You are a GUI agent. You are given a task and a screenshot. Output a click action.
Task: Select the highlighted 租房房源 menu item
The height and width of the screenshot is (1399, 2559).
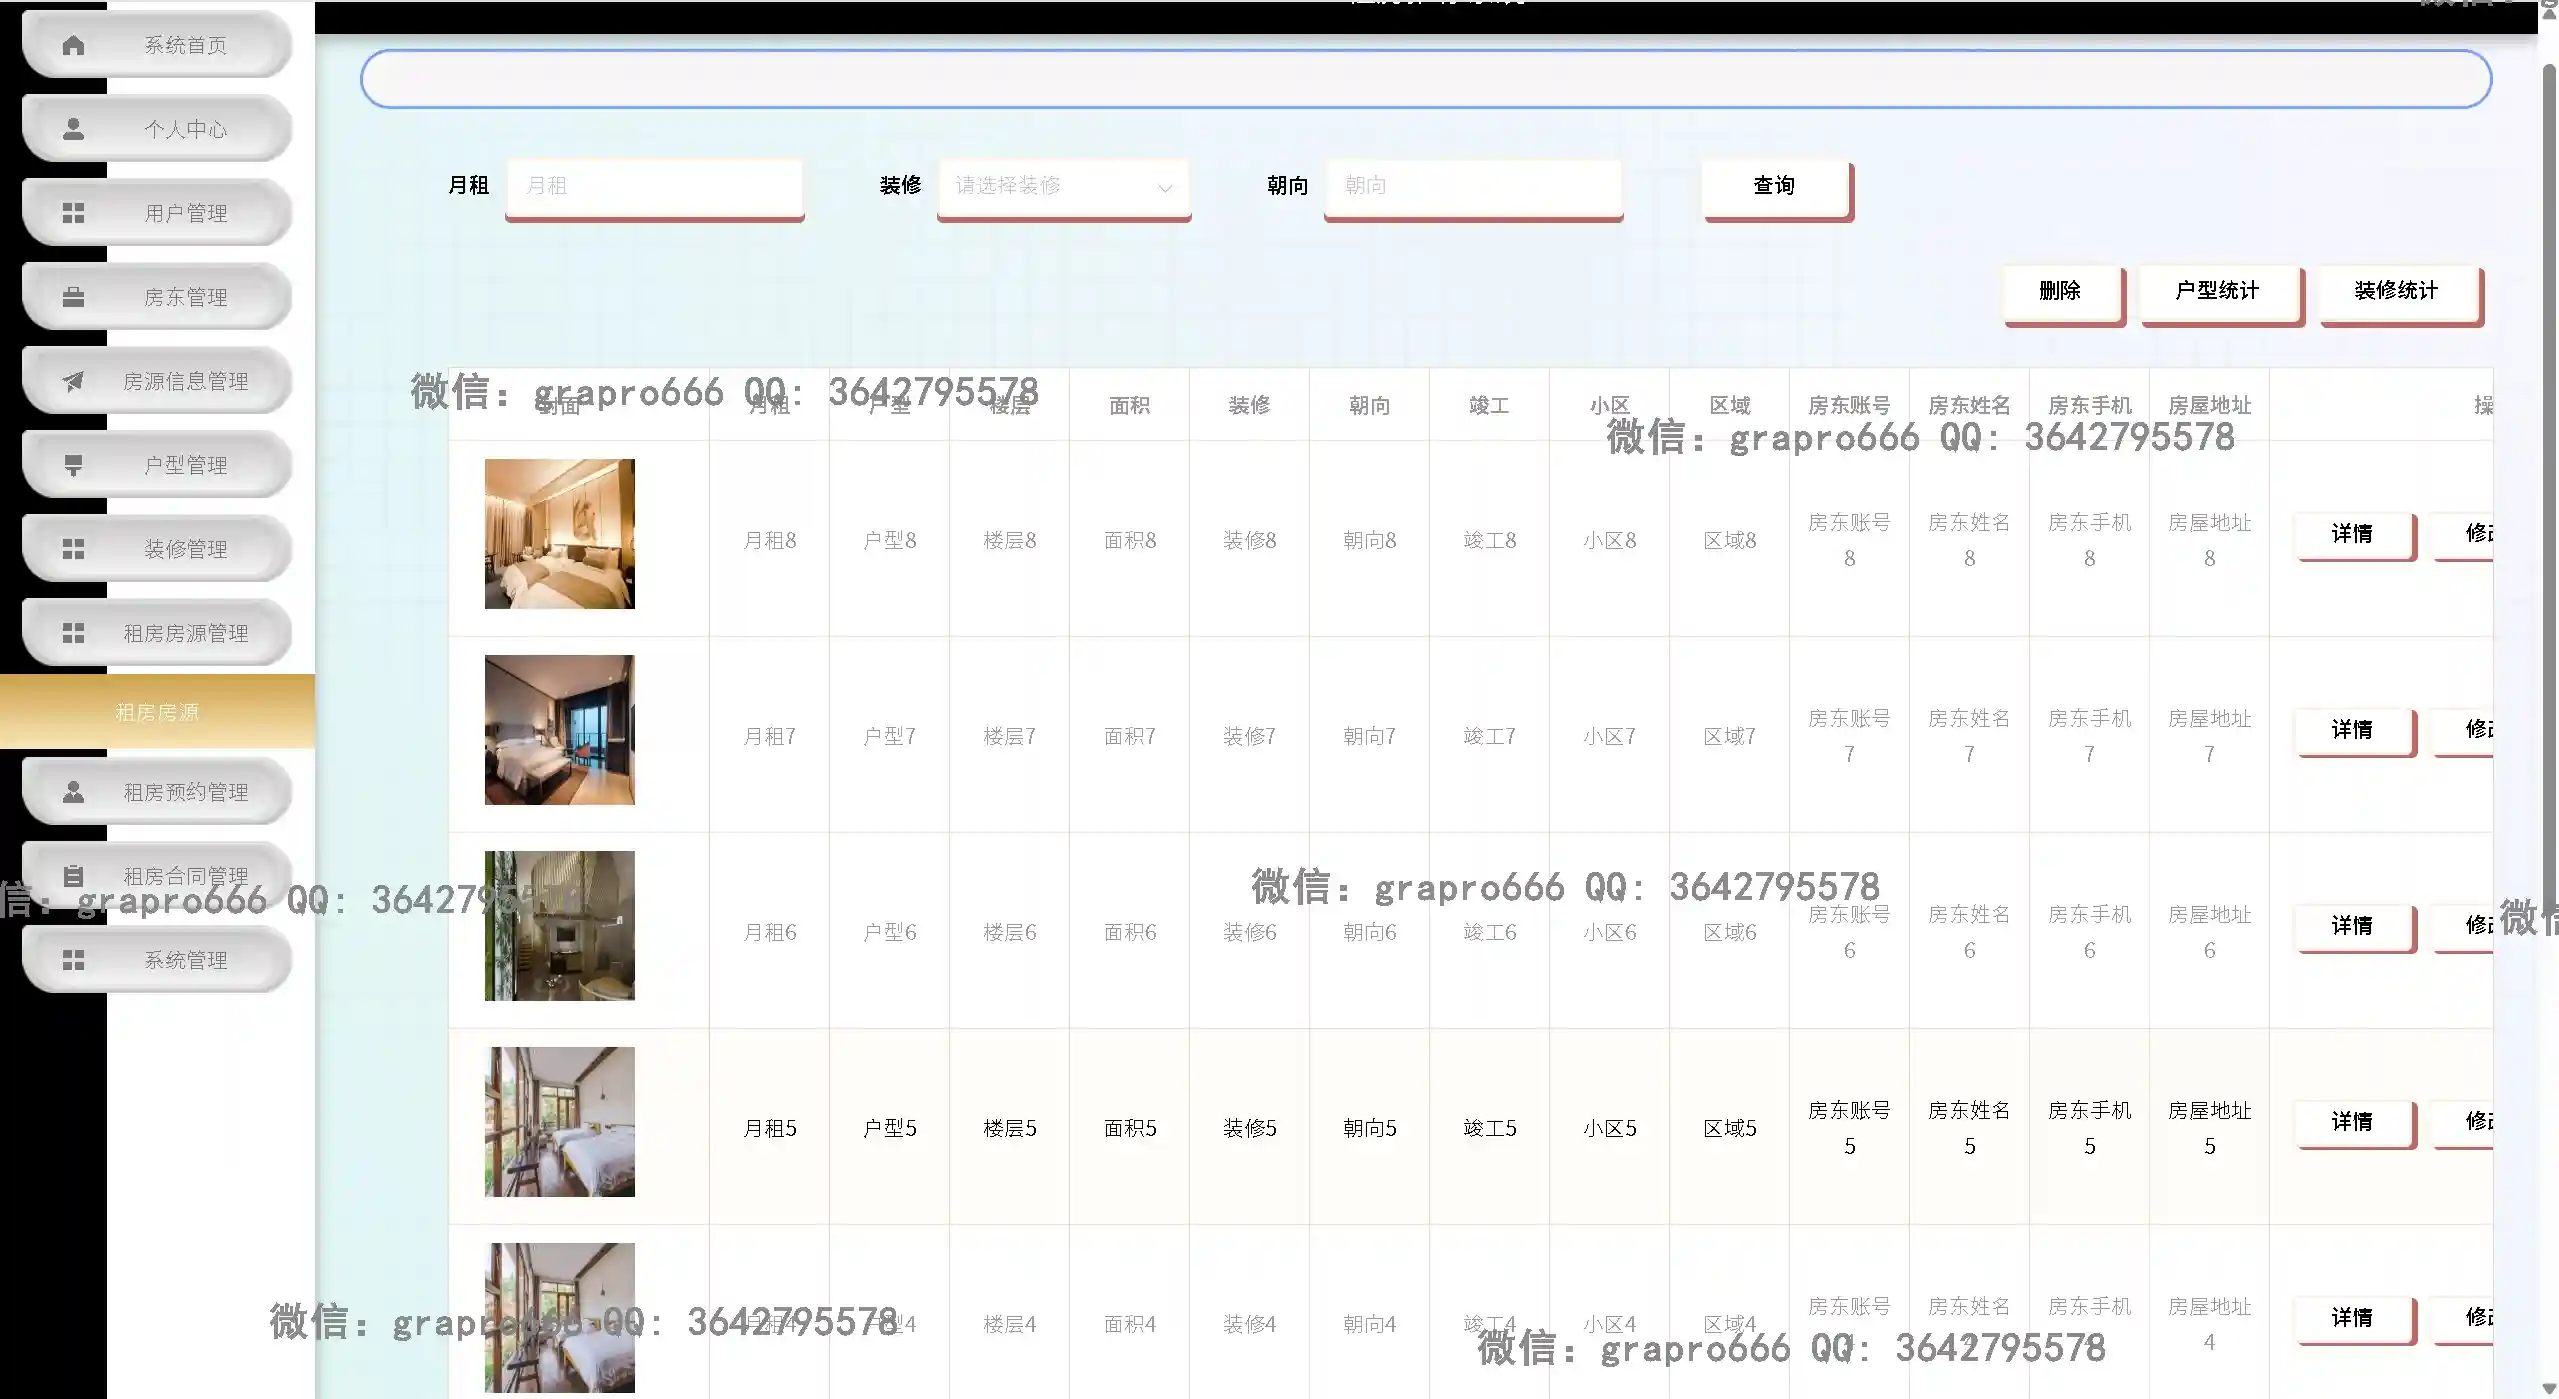pyautogui.click(x=157, y=711)
